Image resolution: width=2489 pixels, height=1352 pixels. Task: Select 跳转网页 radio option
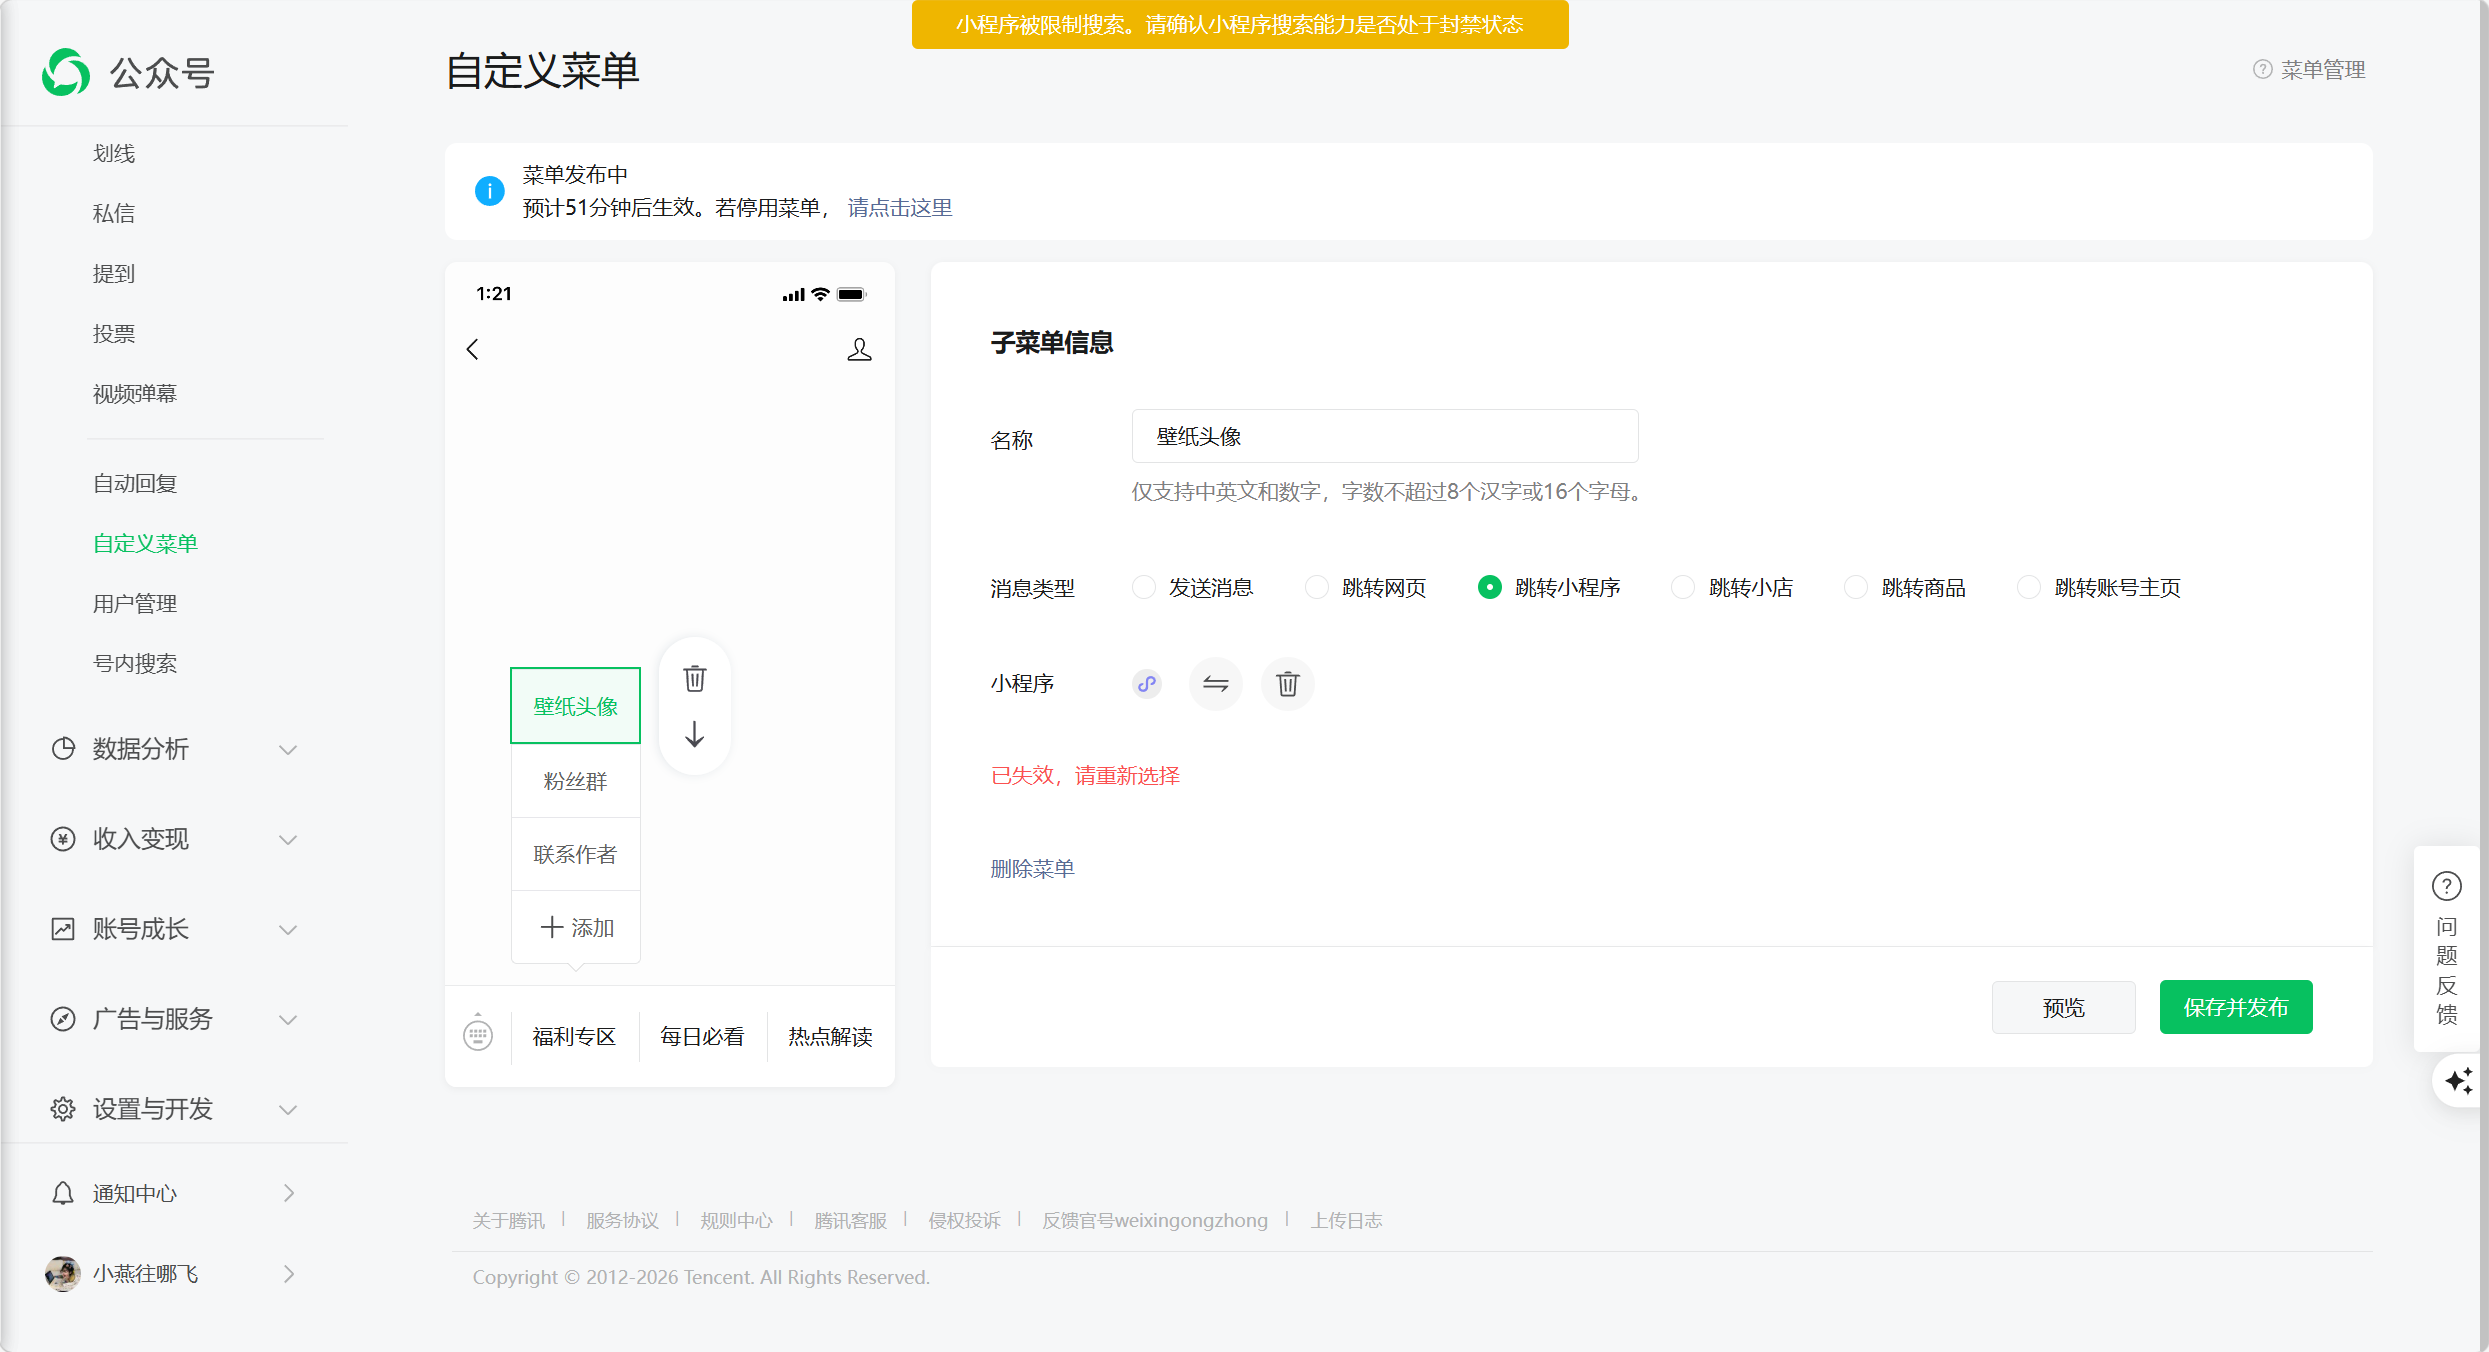click(1317, 588)
